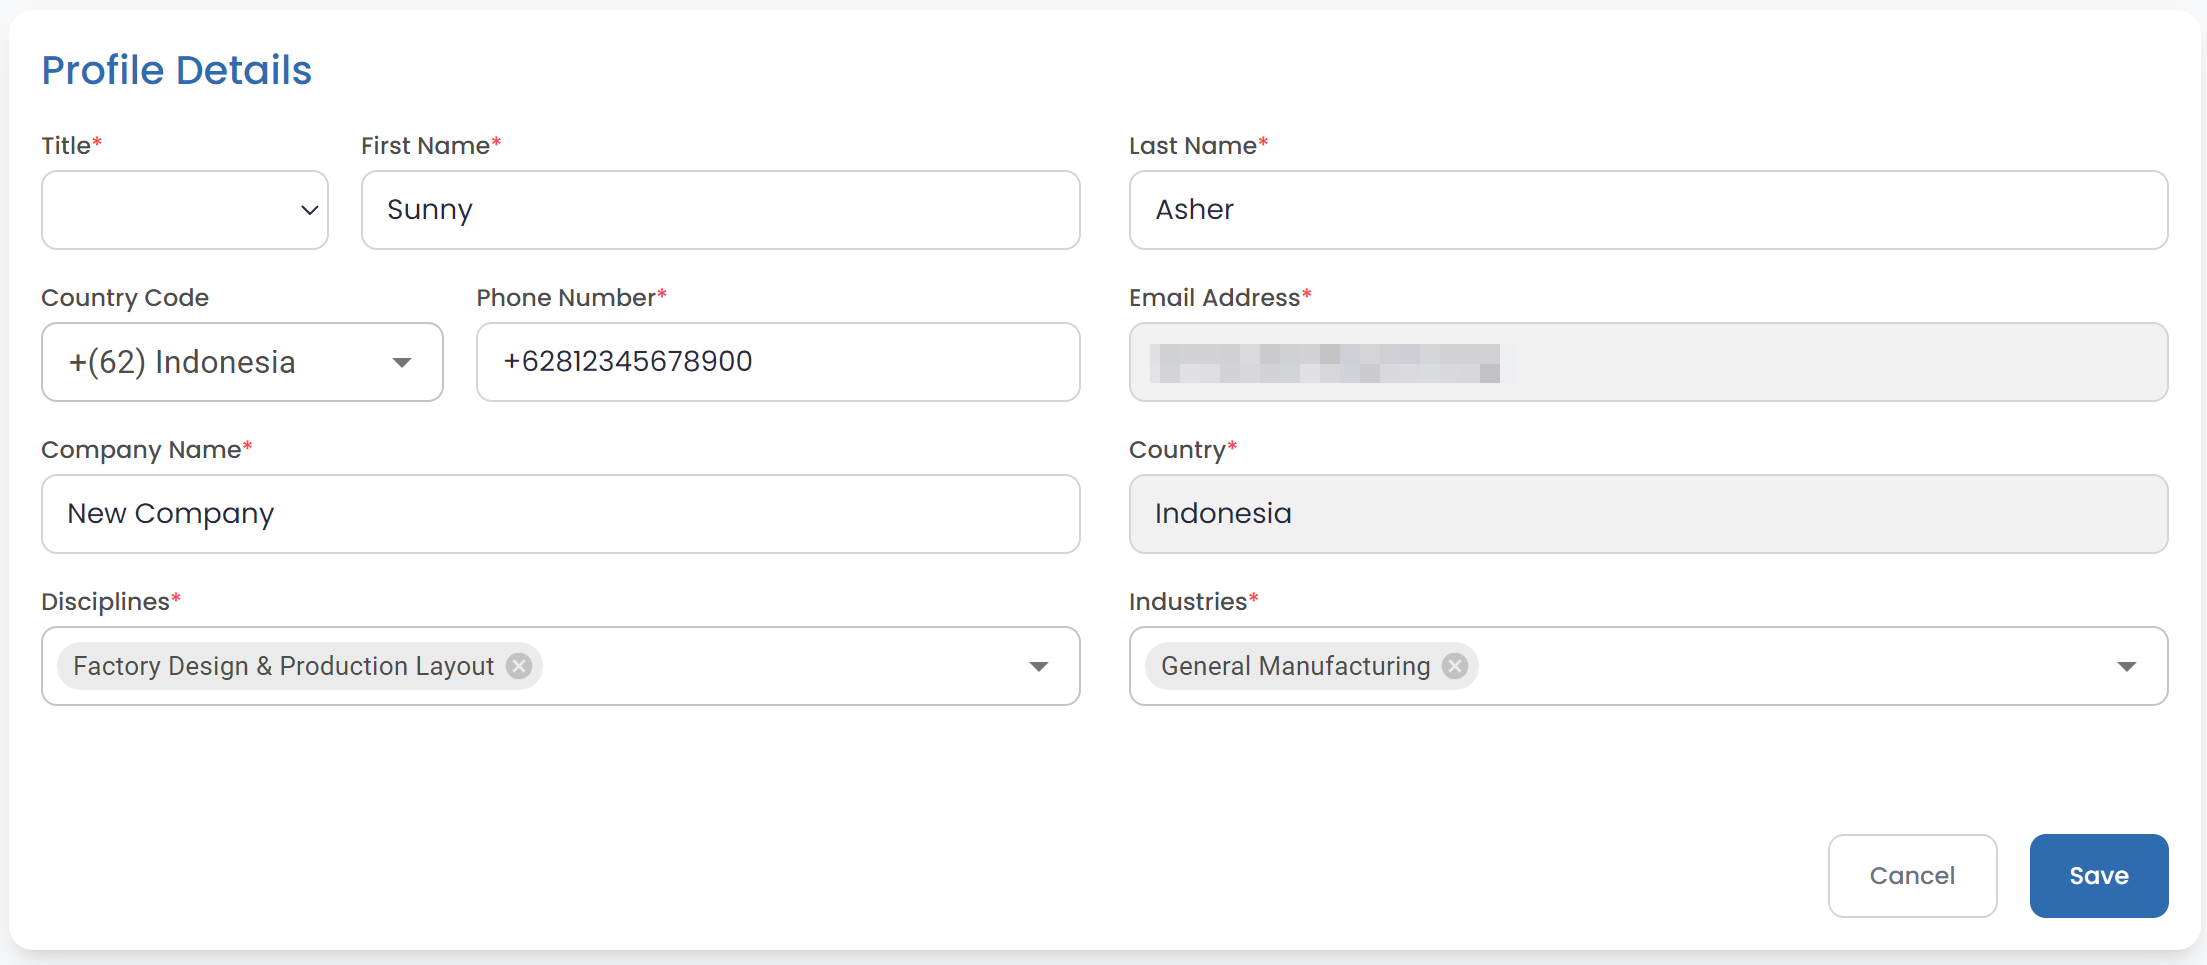Screen dimensions: 2207x965
Task: Expand the Country Code dropdown arrow
Action: [x=402, y=362]
